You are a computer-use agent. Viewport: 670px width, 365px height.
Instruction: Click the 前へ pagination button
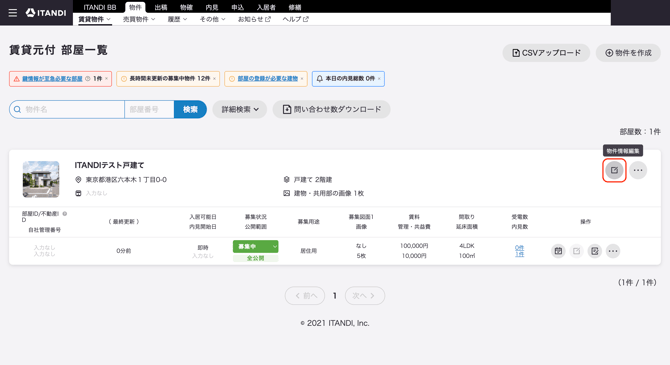tap(305, 296)
